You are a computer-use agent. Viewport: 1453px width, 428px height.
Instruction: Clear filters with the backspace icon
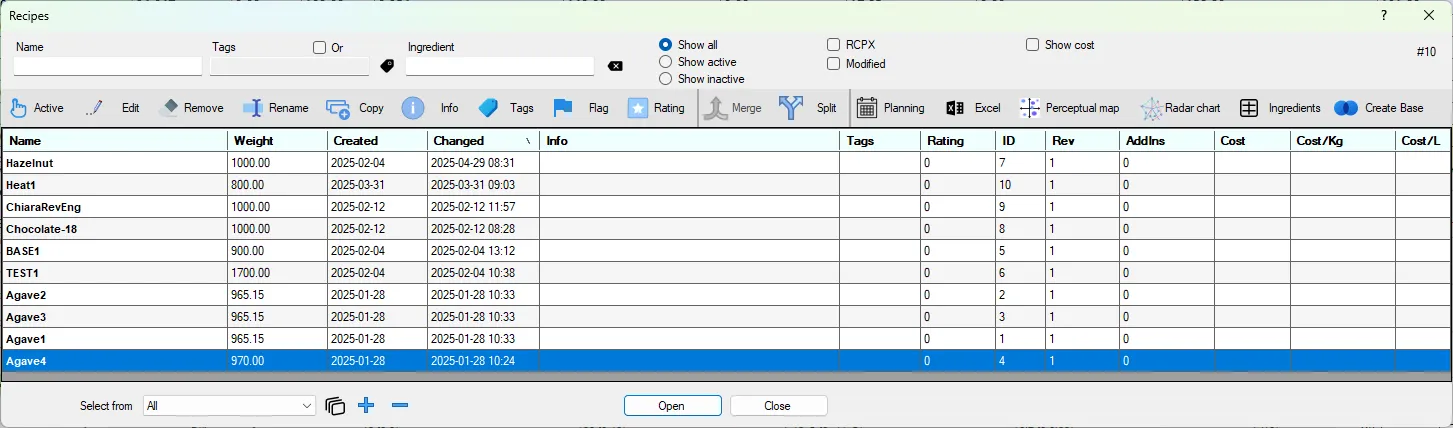615,66
